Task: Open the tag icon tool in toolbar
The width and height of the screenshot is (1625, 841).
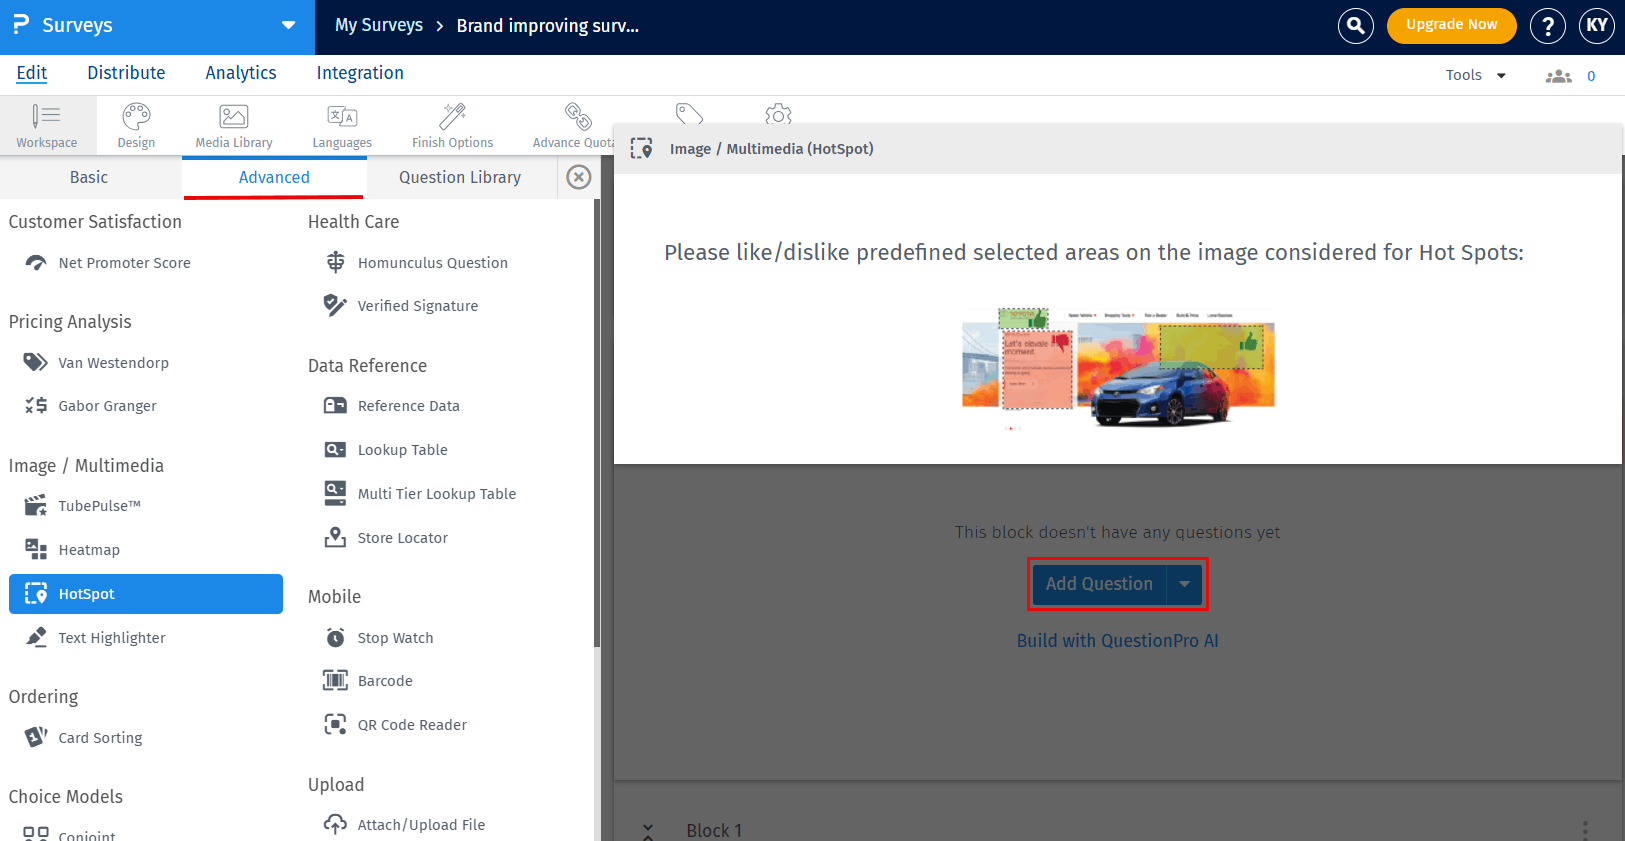Action: [x=689, y=114]
